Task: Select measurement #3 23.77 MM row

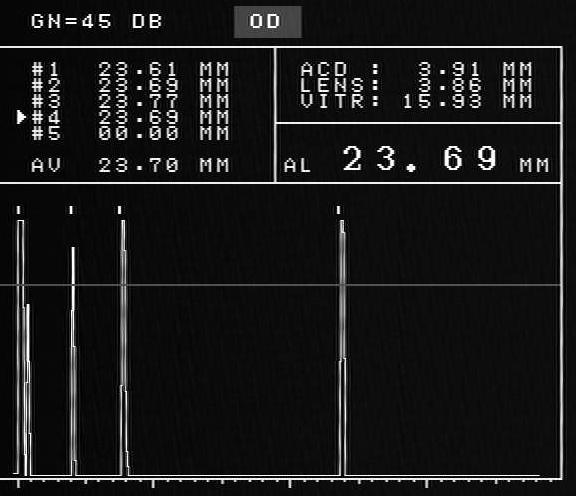Action: tap(130, 101)
